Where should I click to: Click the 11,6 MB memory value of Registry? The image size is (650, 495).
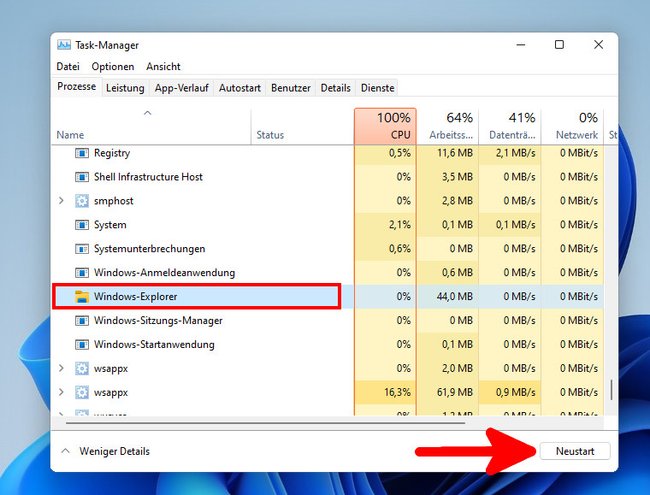point(455,153)
